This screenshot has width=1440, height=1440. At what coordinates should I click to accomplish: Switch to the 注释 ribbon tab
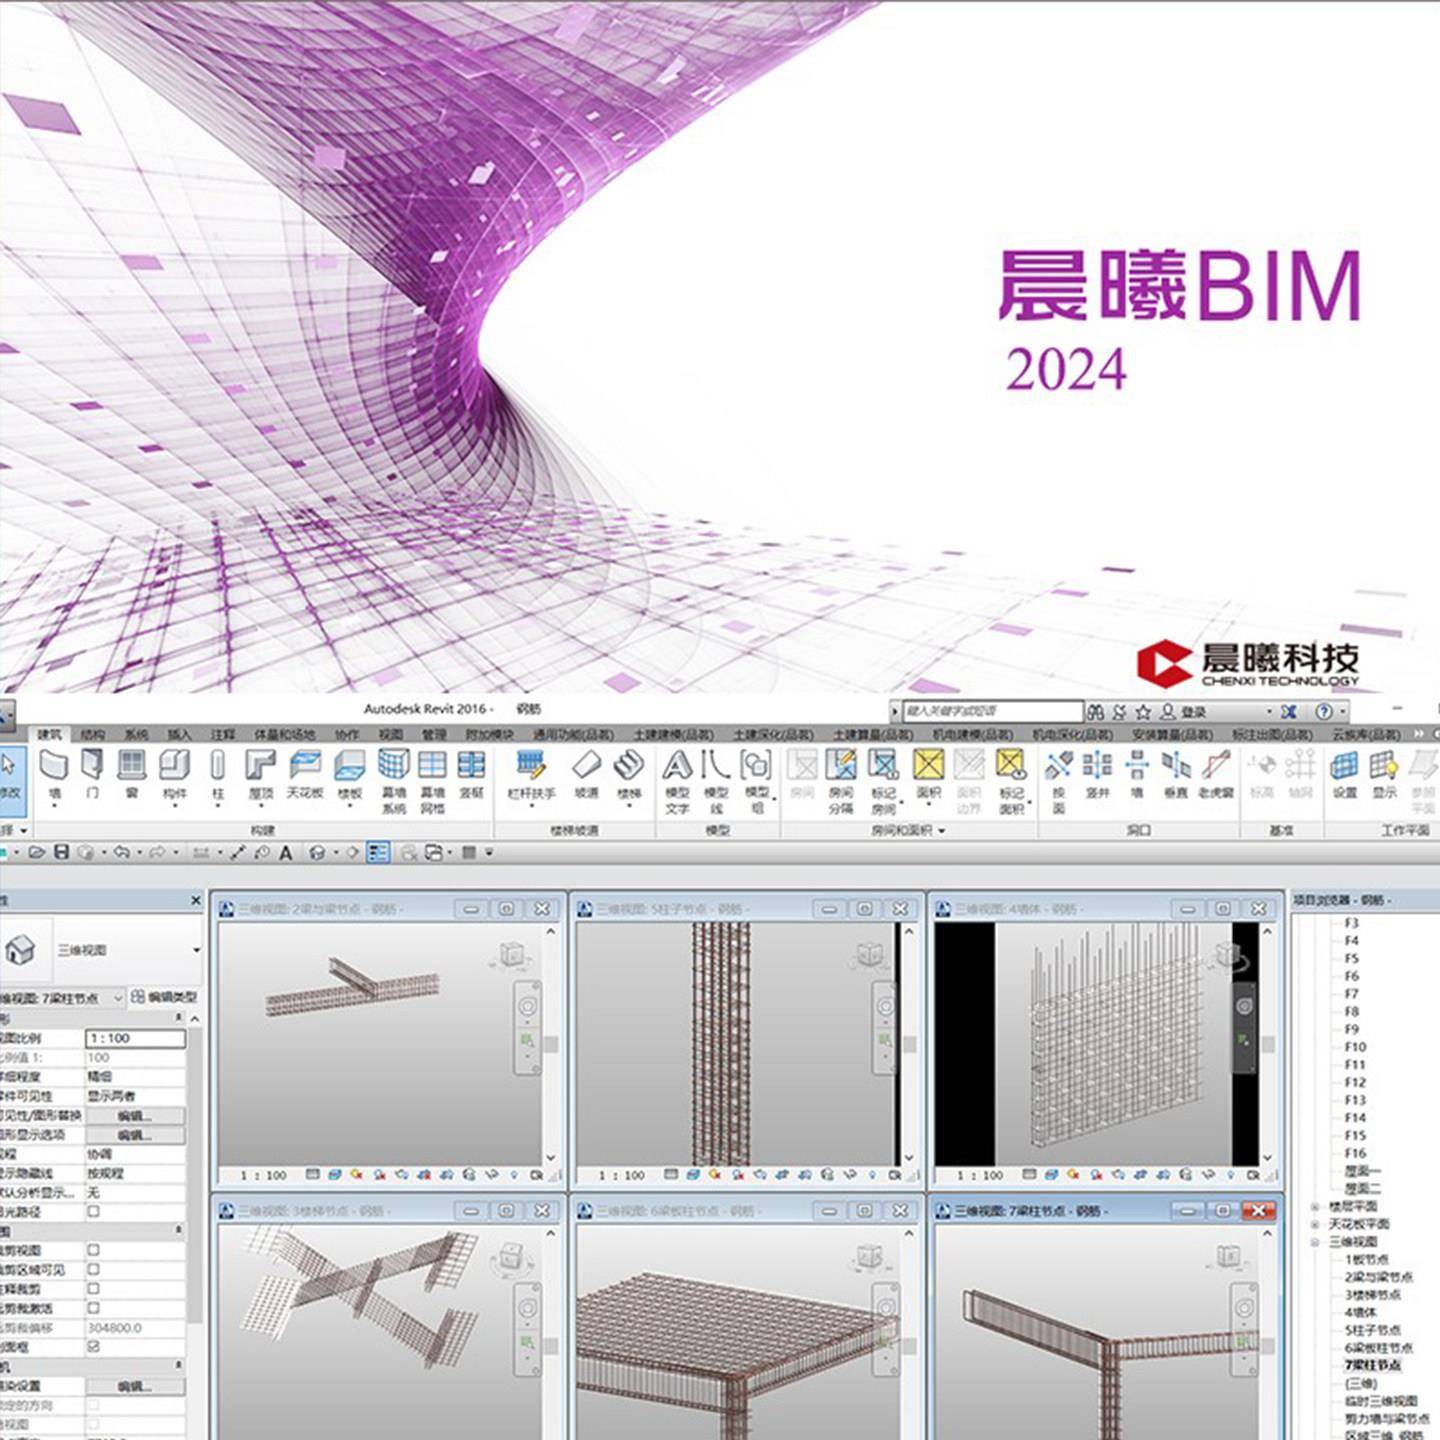[223, 734]
